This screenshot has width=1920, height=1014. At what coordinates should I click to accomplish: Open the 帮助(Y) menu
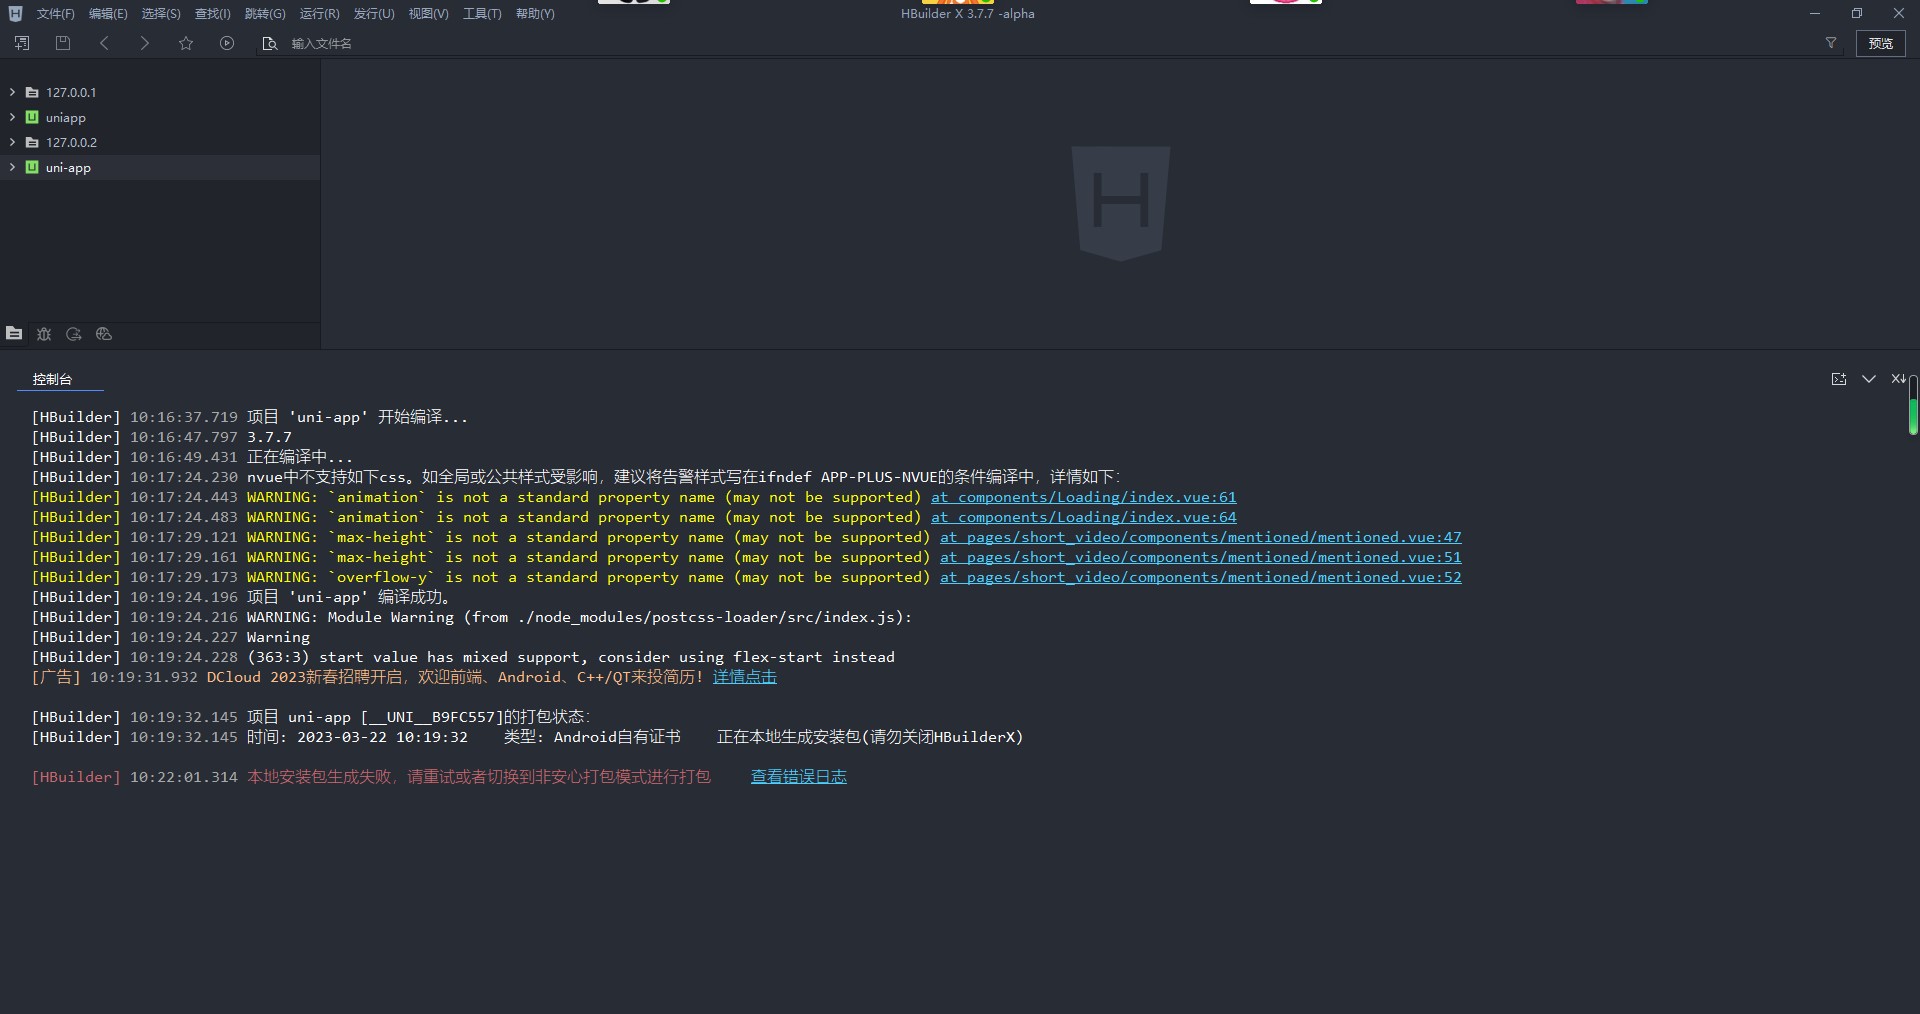[535, 14]
